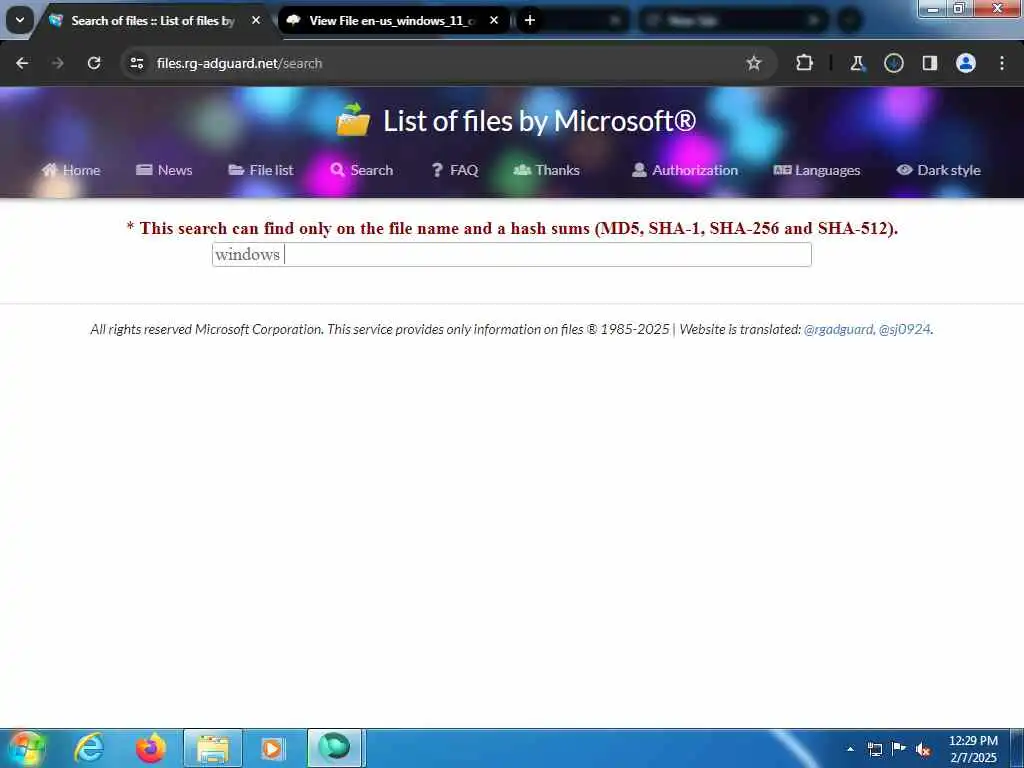Open the Chrome profile avatar

coord(966,63)
